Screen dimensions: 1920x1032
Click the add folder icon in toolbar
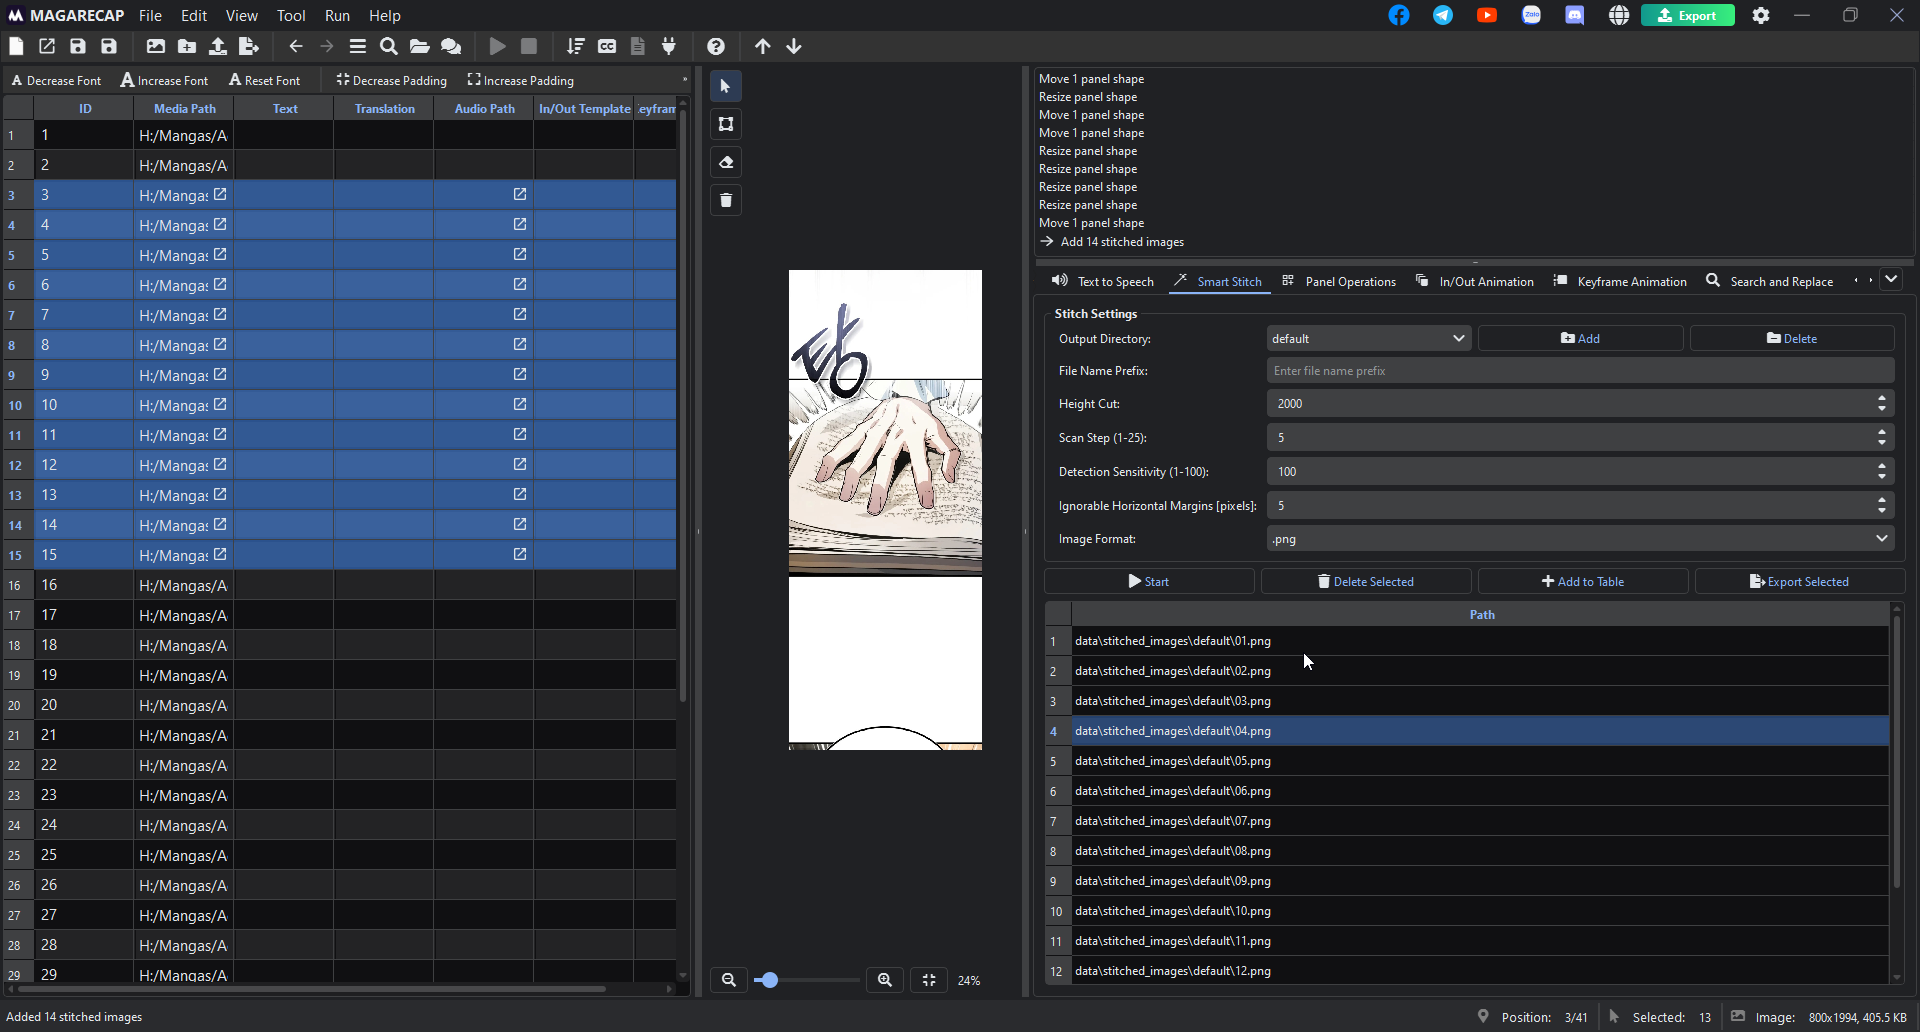pos(187,46)
